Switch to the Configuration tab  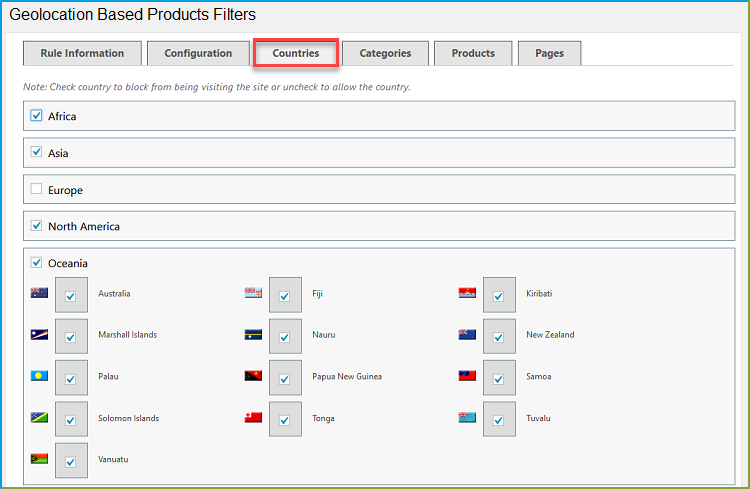tap(198, 53)
